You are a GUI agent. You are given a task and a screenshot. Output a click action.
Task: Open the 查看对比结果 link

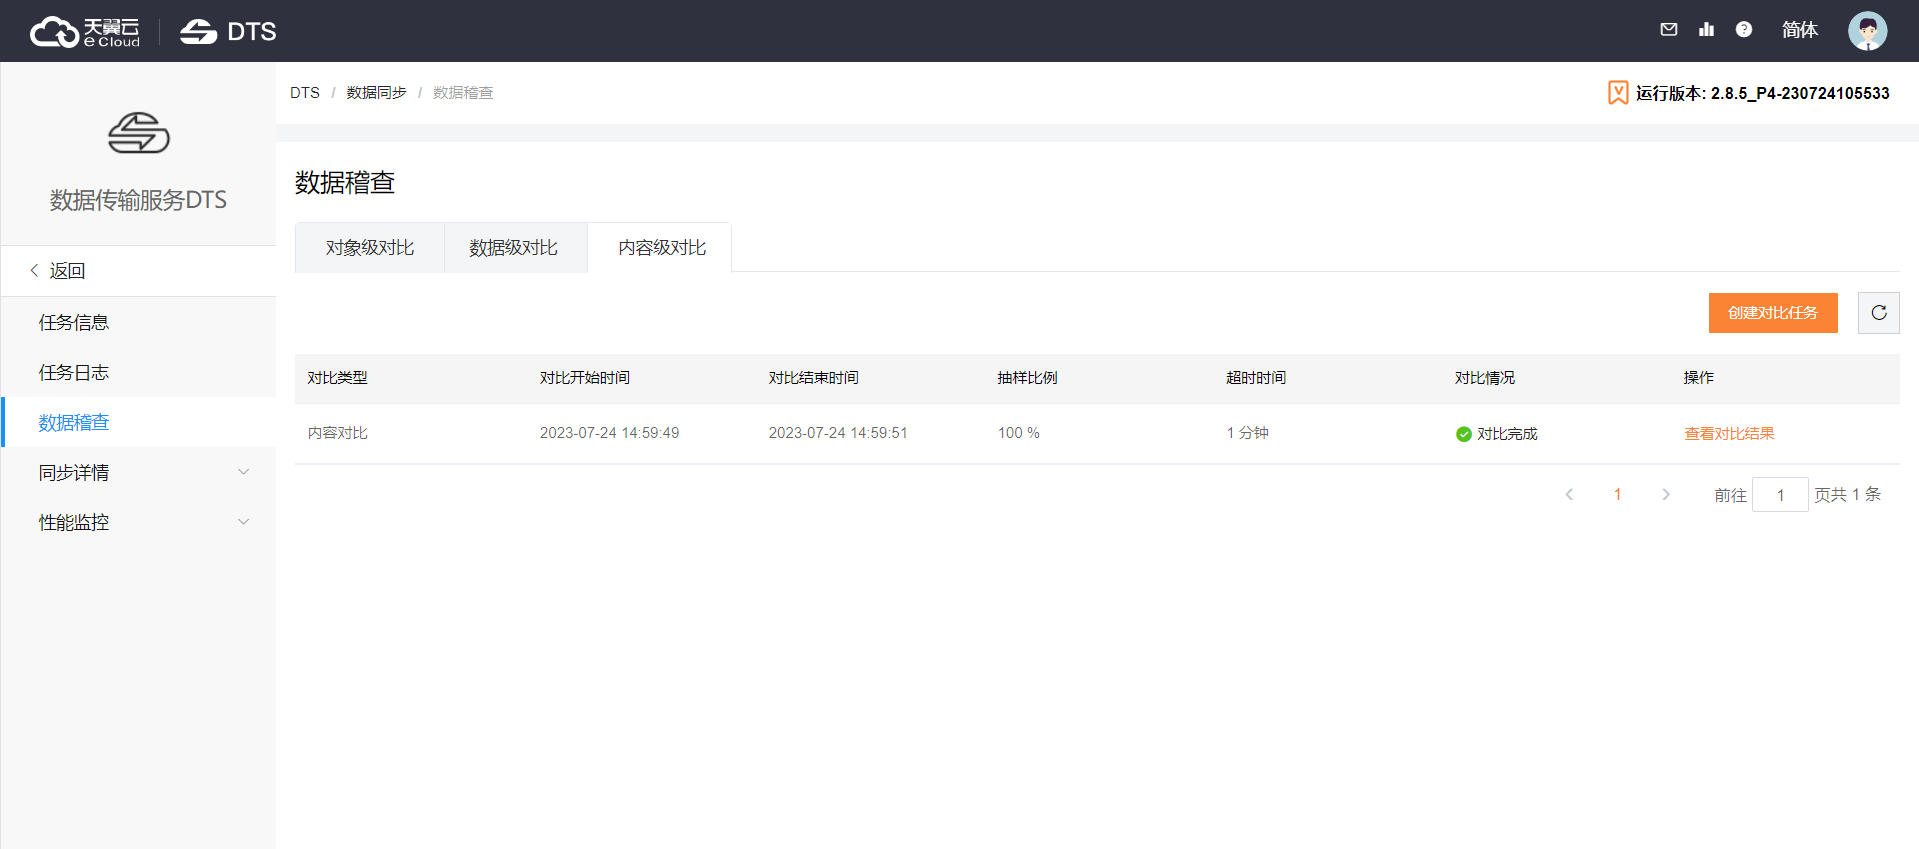pyautogui.click(x=1729, y=433)
